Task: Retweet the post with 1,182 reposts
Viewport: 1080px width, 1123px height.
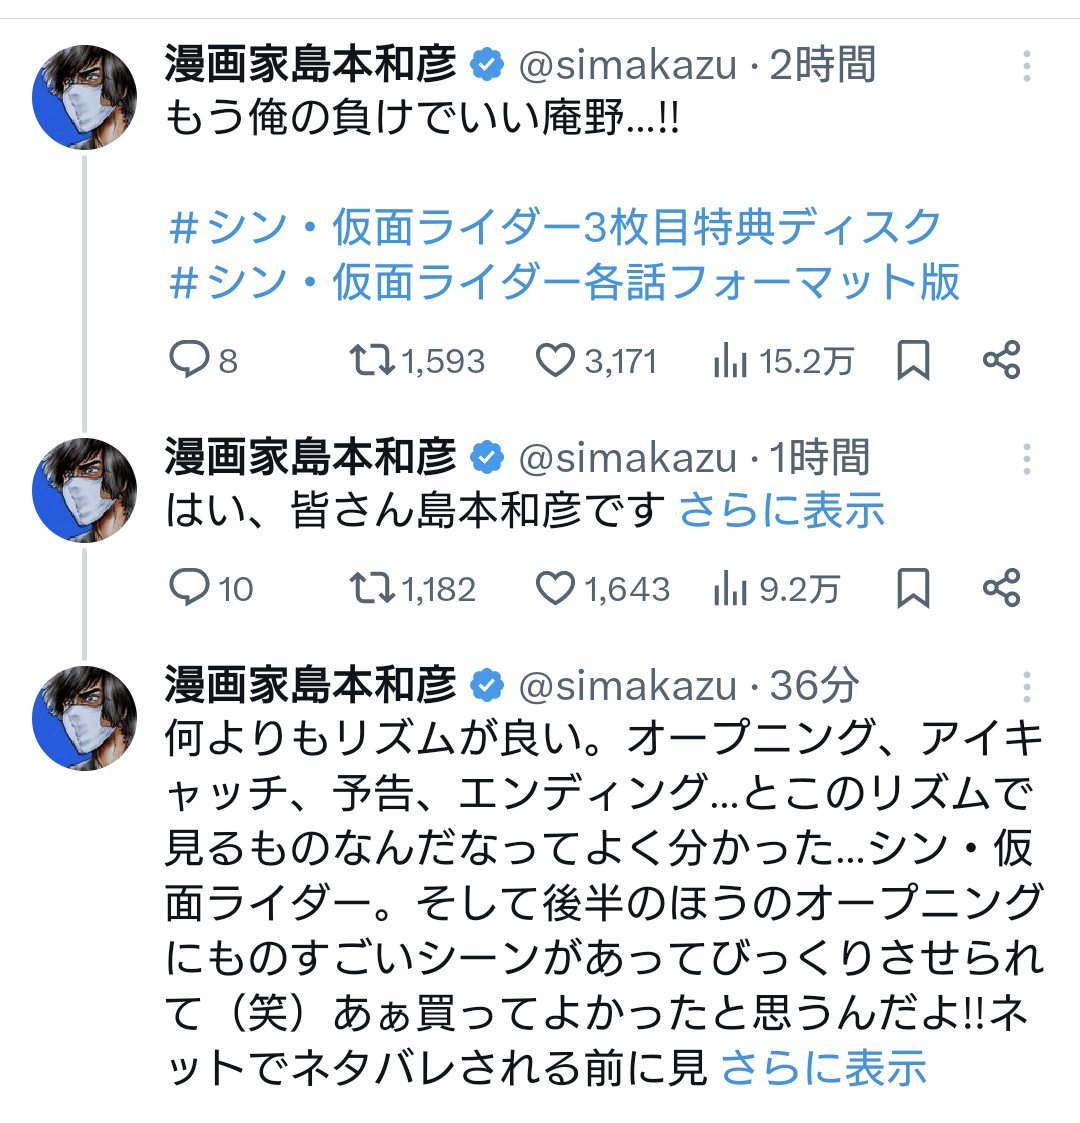Action: point(372,588)
